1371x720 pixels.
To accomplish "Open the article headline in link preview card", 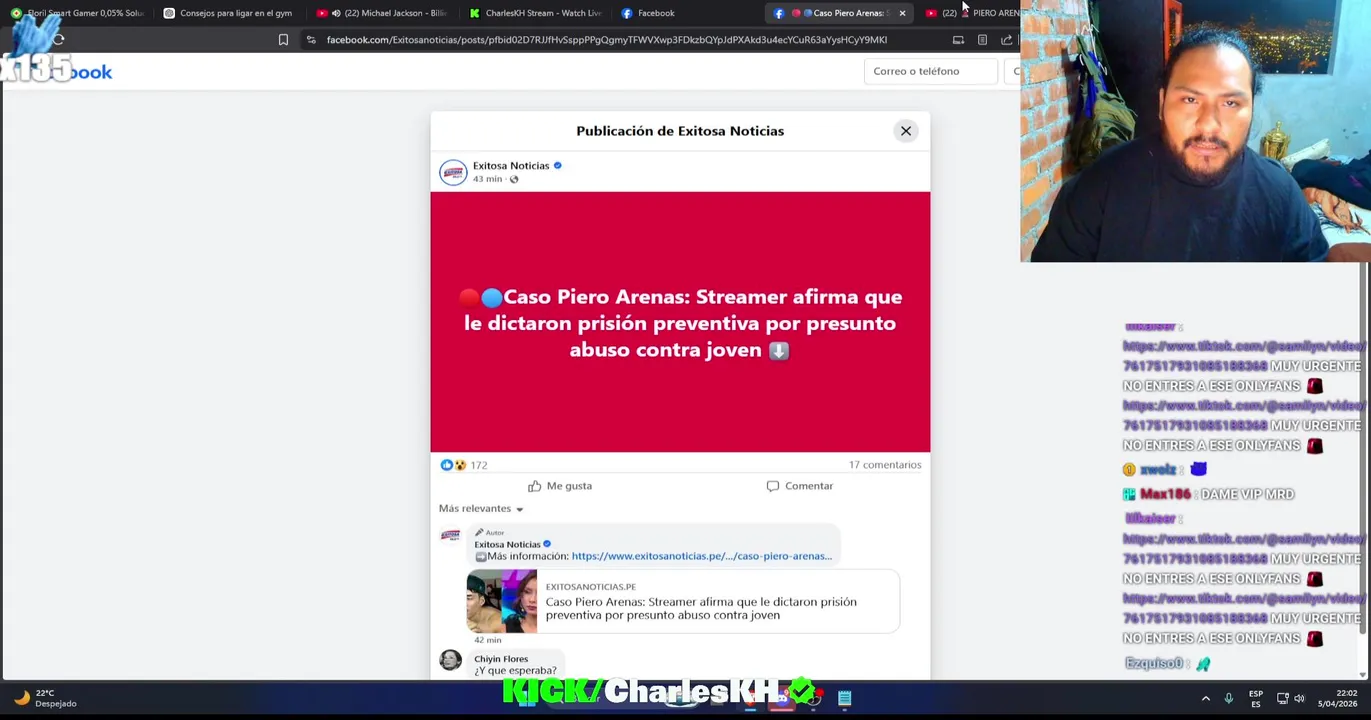I will pyautogui.click(x=701, y=608).
